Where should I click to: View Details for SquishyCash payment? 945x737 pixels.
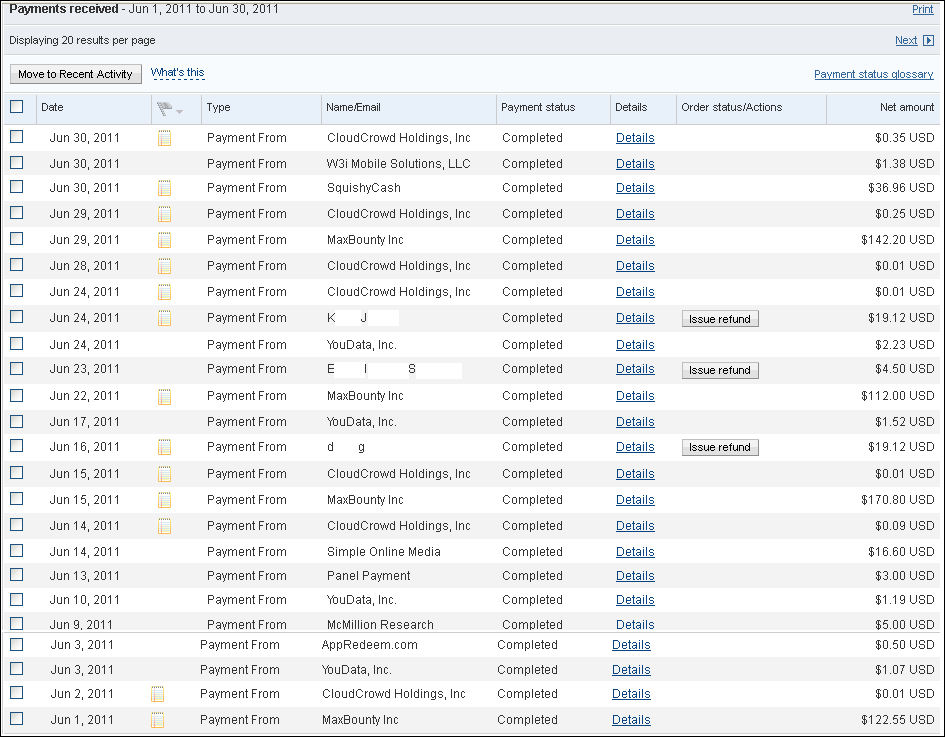635,188
